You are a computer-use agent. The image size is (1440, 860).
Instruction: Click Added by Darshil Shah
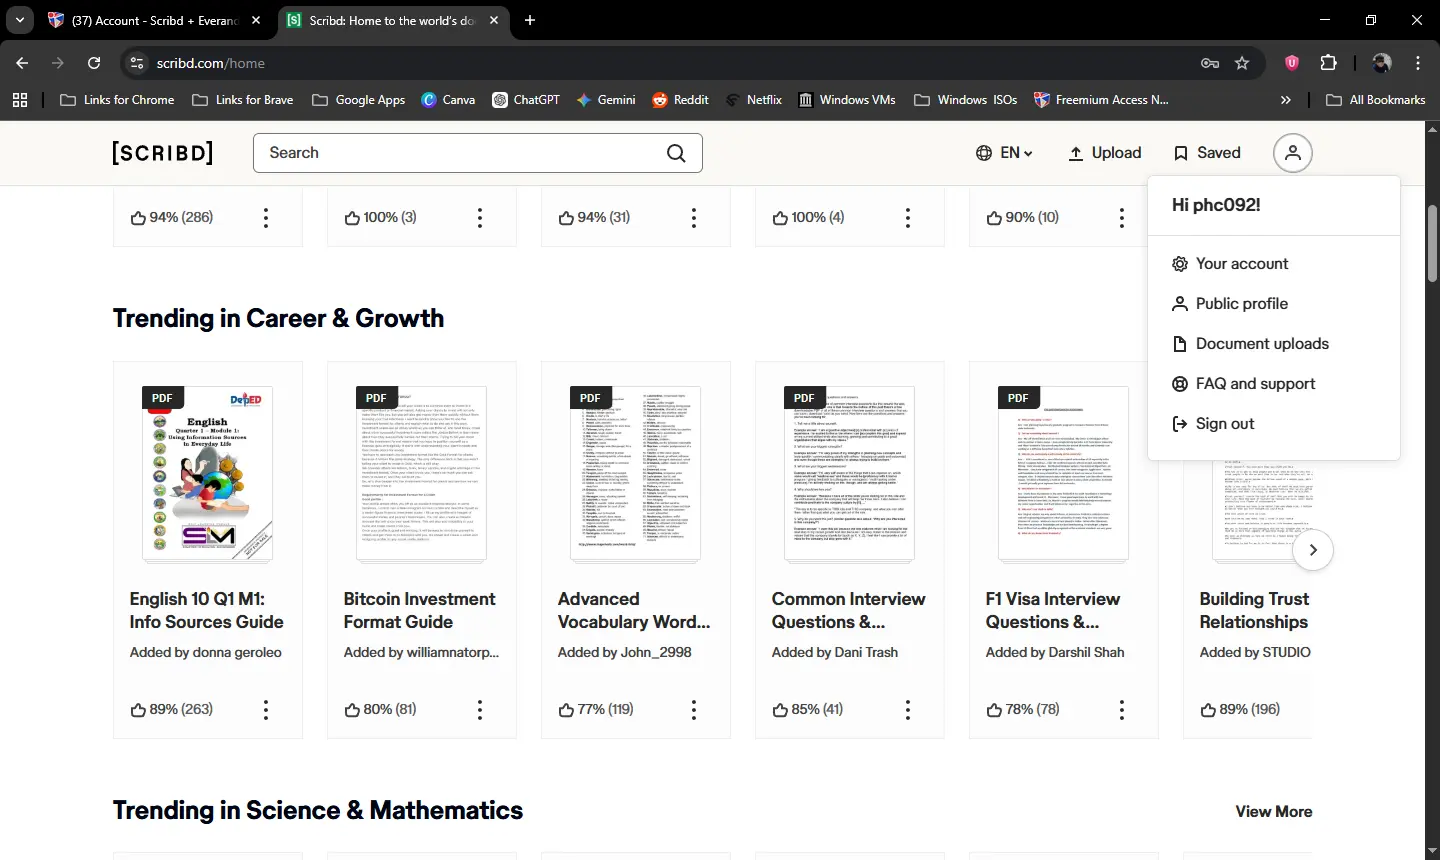tap(1055, 652)
